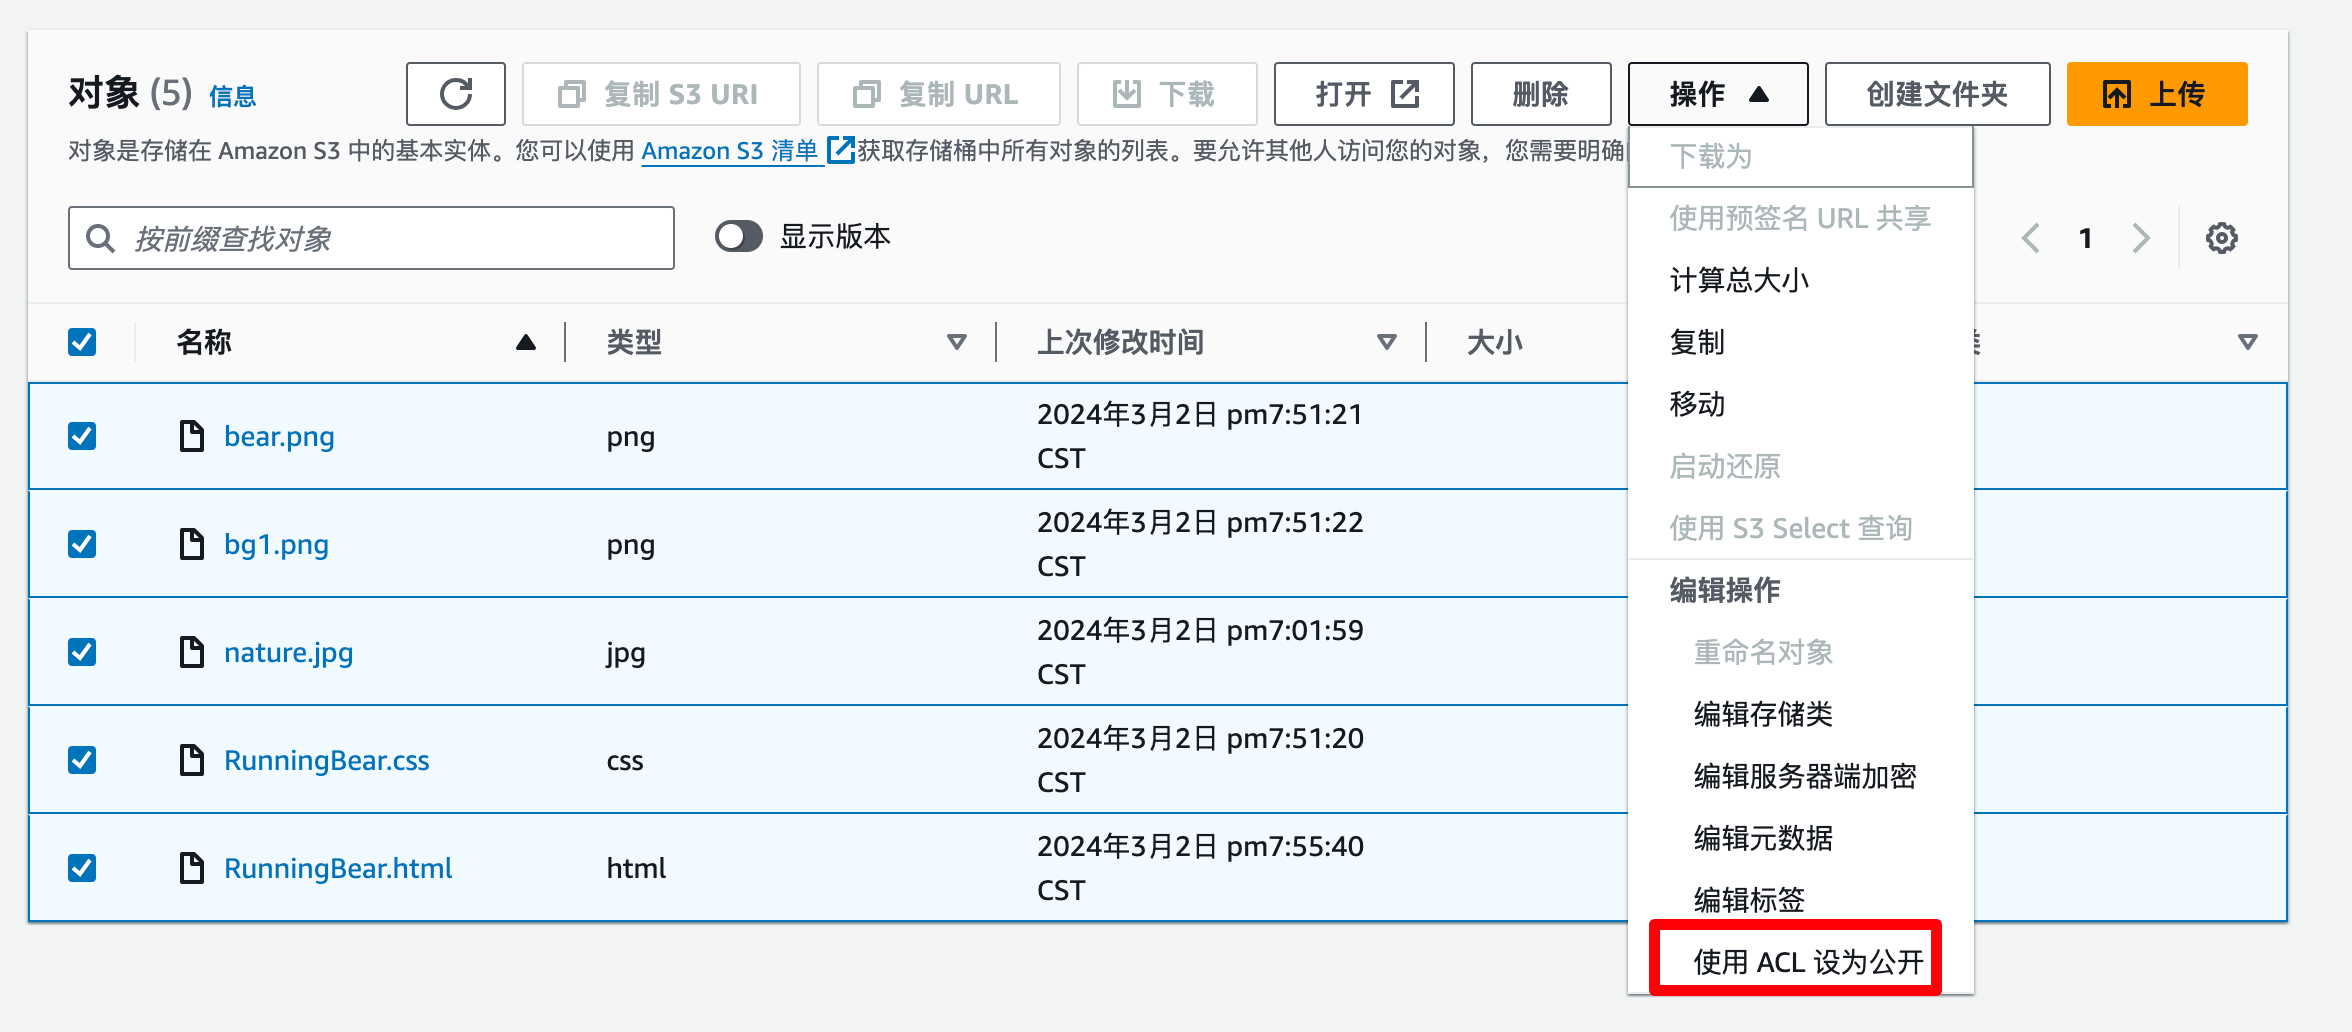
Task: Open the 信息 info link
Action: pyautogui.click(x=233, y=96)
